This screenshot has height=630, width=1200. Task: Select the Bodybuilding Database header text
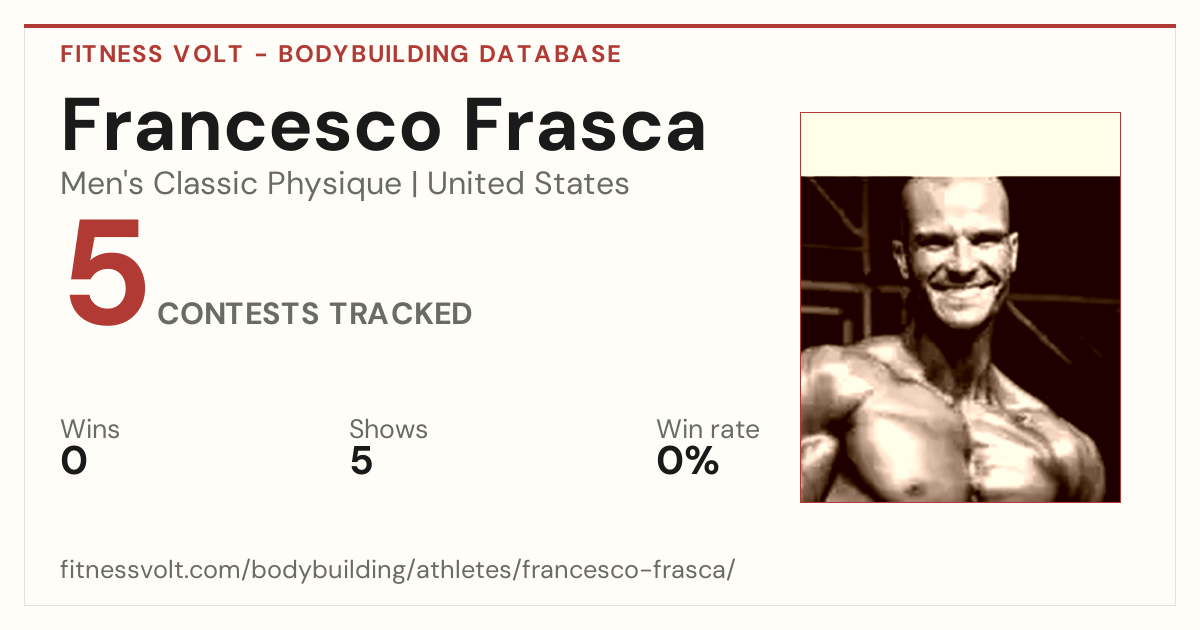click(450, 54)
